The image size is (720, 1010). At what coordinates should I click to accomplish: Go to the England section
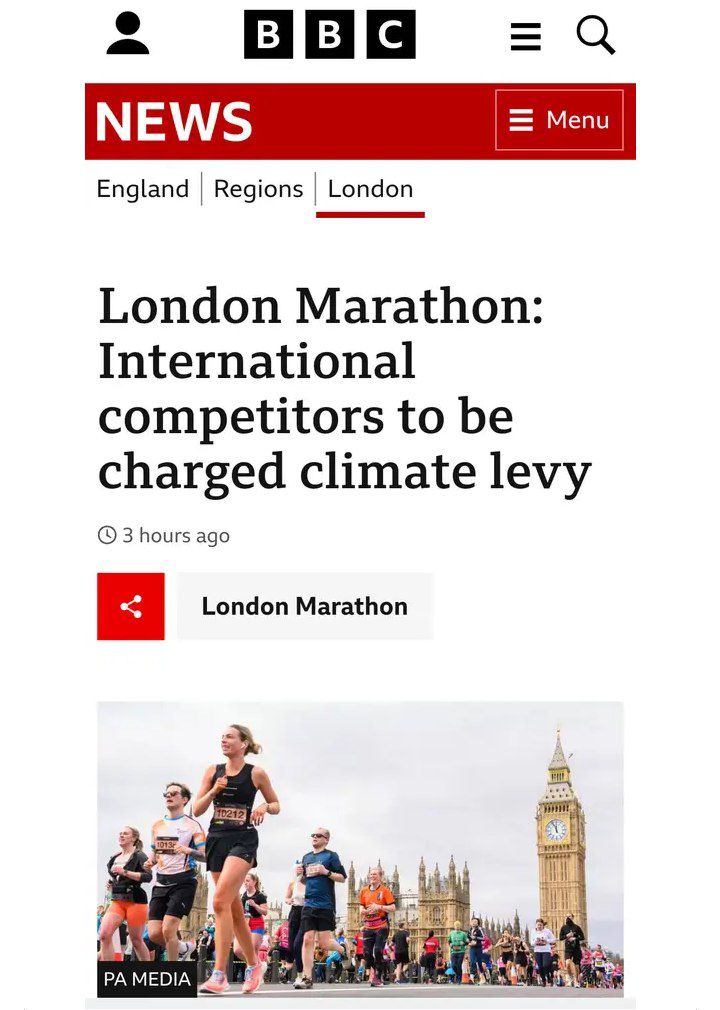[x=142, y=189]
